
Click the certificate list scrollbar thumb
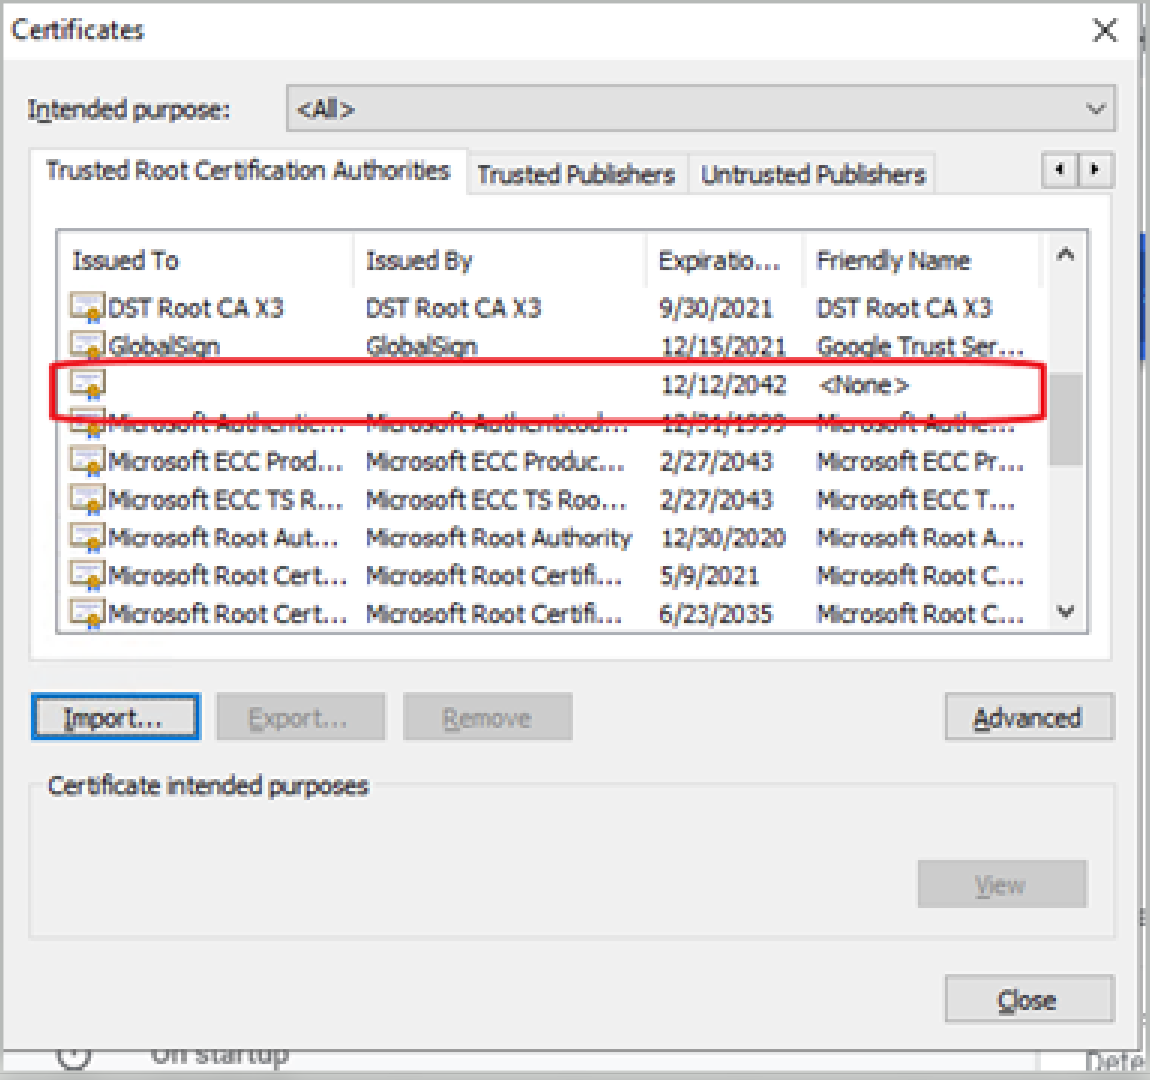(1066, 420)
